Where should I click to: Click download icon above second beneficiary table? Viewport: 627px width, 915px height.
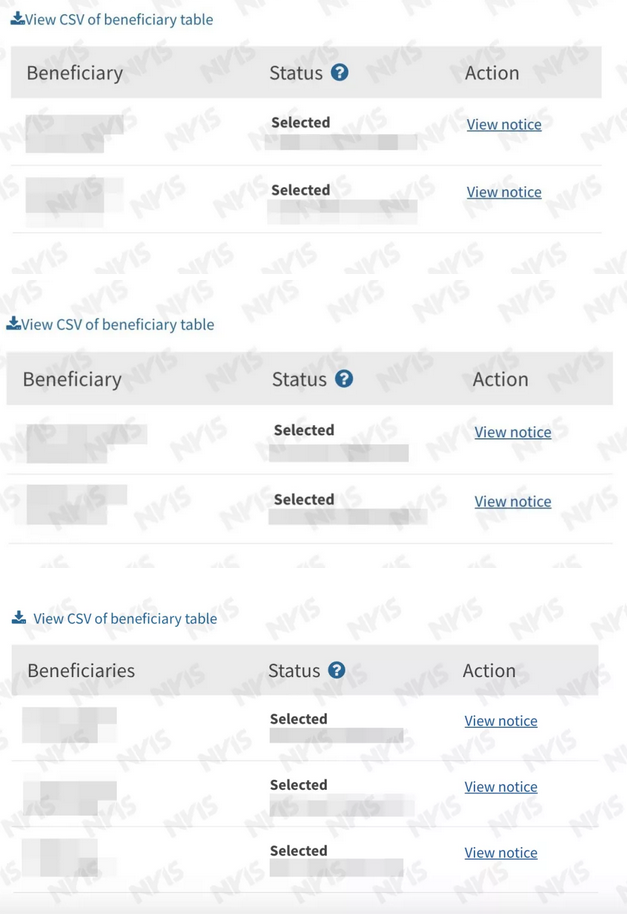[x=13, y=323]
